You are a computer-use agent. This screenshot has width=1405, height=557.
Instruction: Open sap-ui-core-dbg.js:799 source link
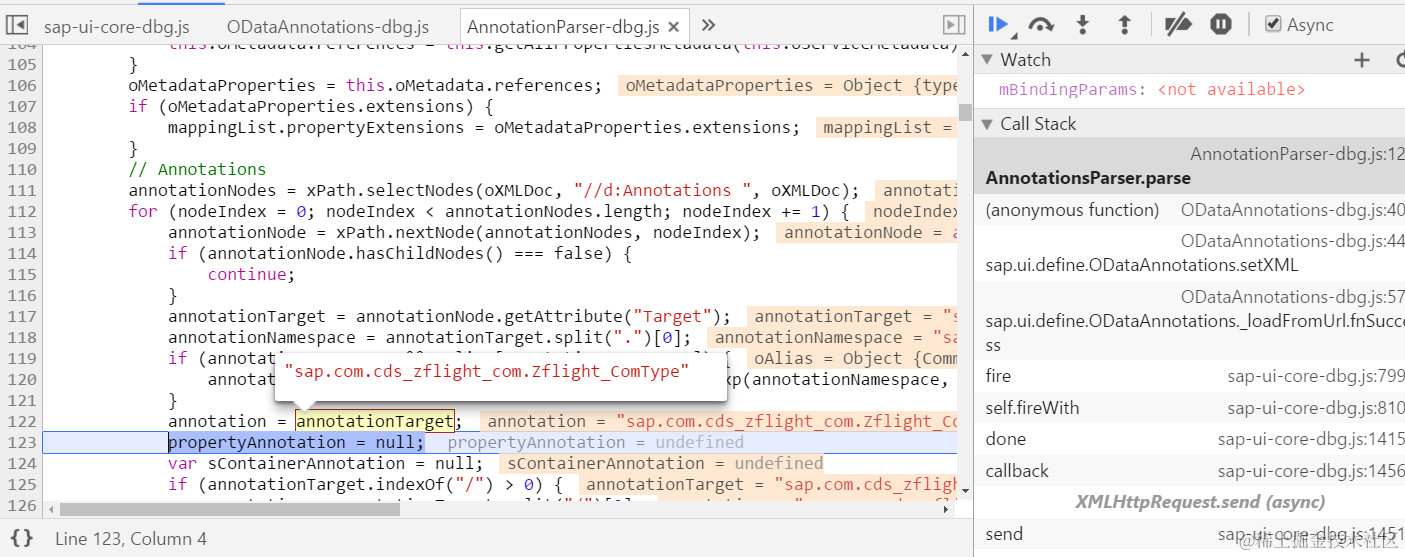pyautogui.click(x=1316, y=376)
